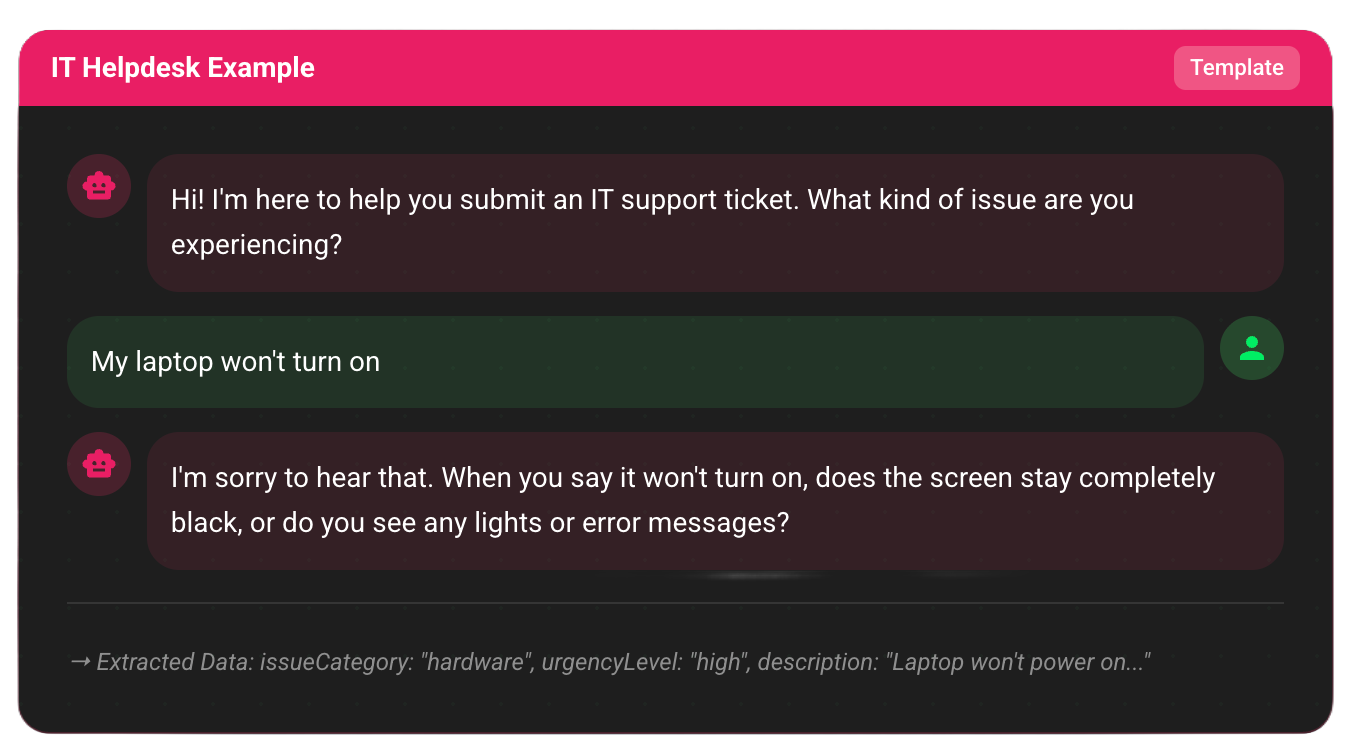Select the person icon in the green circle
Screen dimensions: 1356x752
point(1252,348)
